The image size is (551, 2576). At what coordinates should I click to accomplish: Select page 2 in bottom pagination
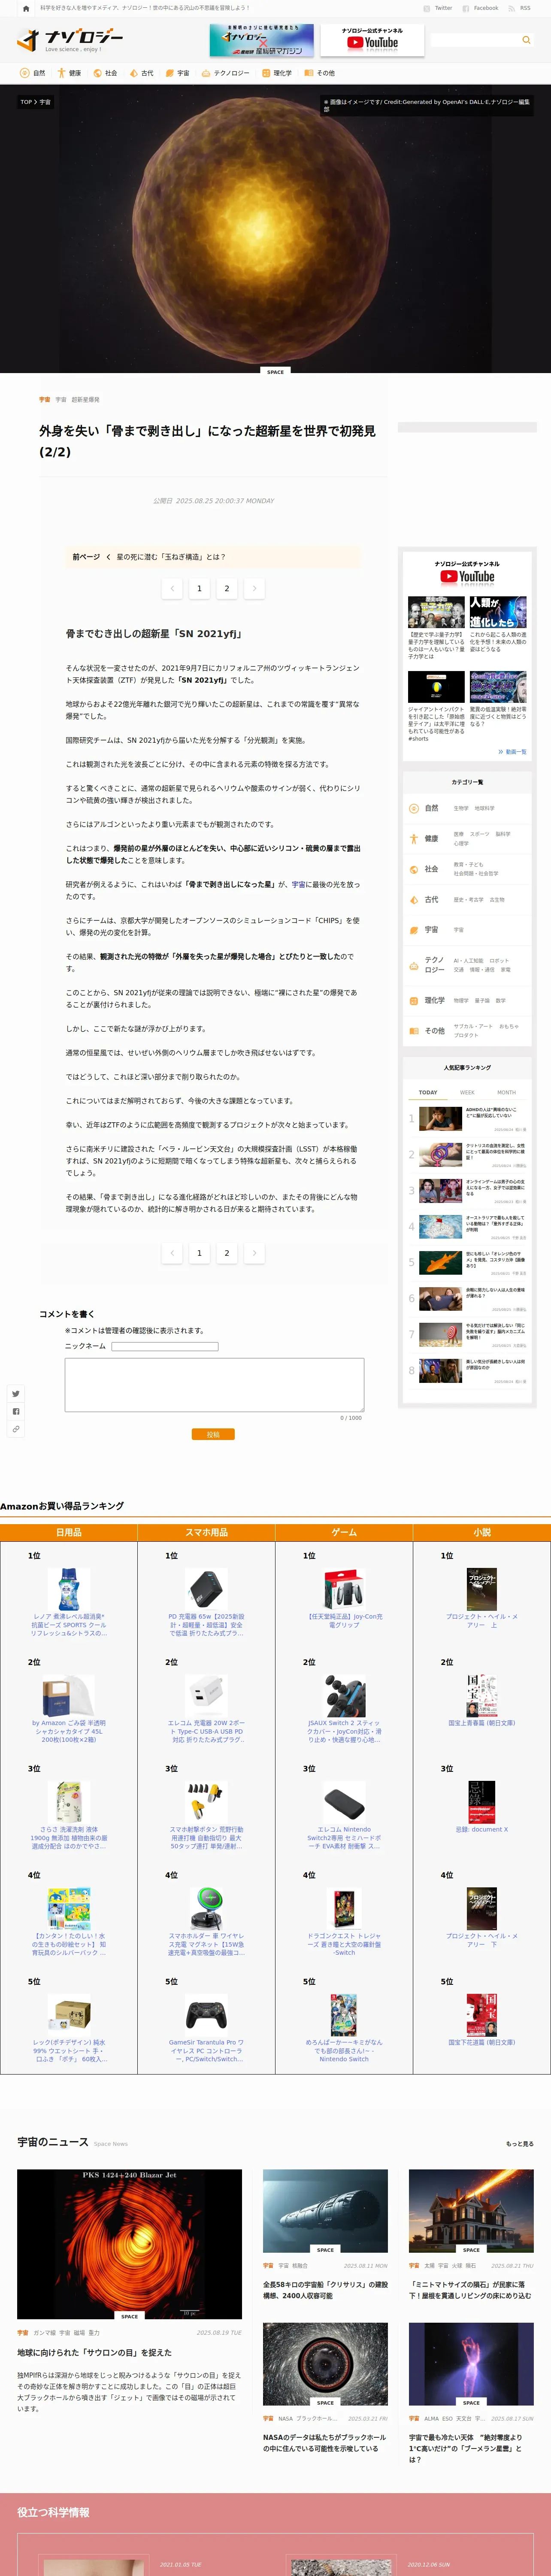(x=227, y=1252)
